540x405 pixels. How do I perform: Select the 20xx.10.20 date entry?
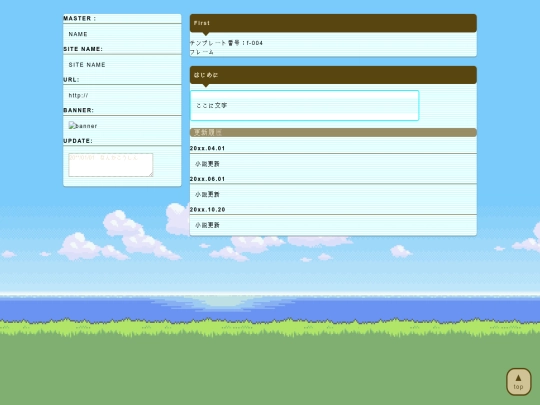coord(208,210)
